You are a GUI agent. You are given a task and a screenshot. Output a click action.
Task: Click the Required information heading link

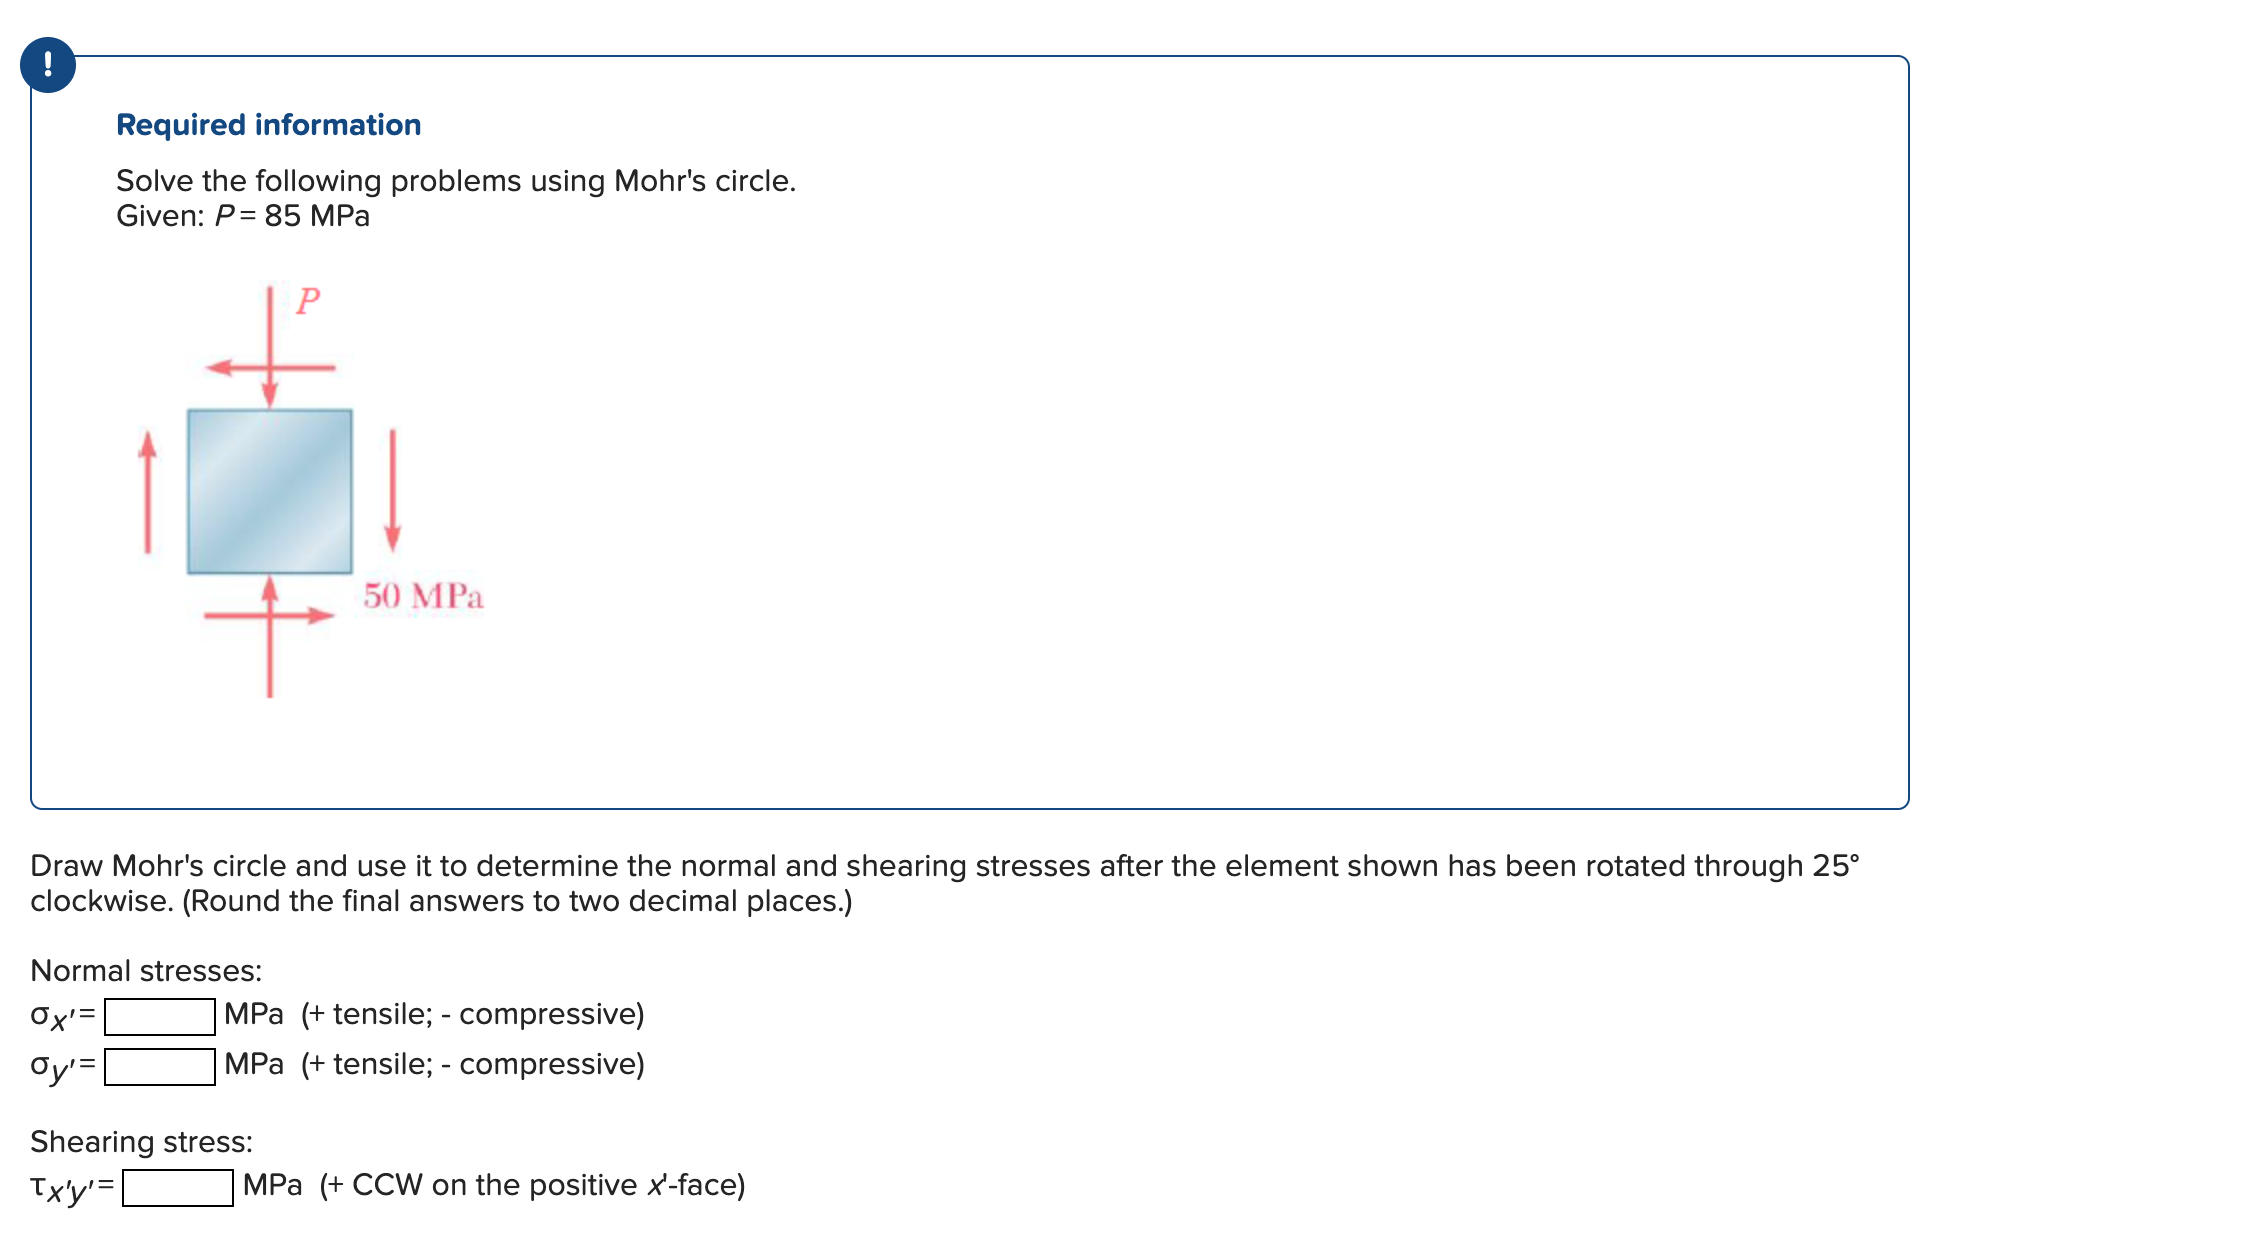click(268, 124)
